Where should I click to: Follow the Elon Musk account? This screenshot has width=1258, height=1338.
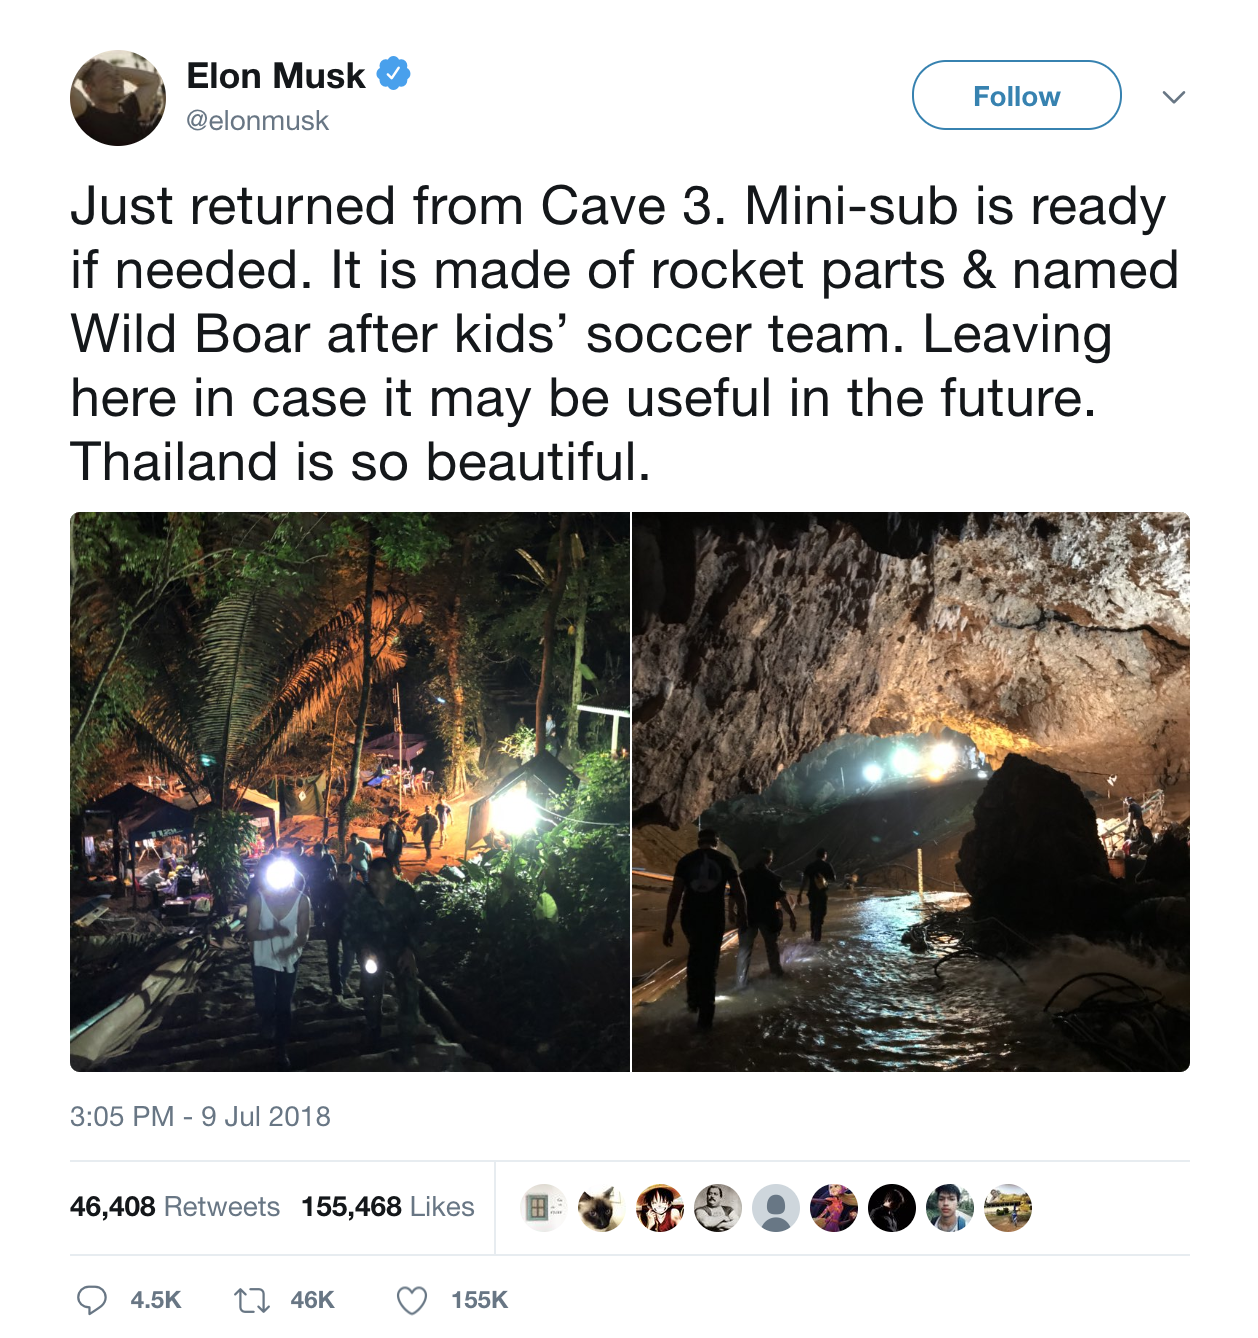(x=1016, y=95)
